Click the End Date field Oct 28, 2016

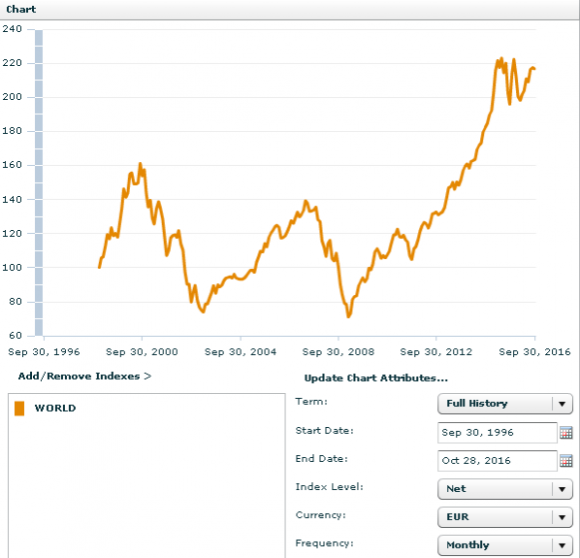497,461
